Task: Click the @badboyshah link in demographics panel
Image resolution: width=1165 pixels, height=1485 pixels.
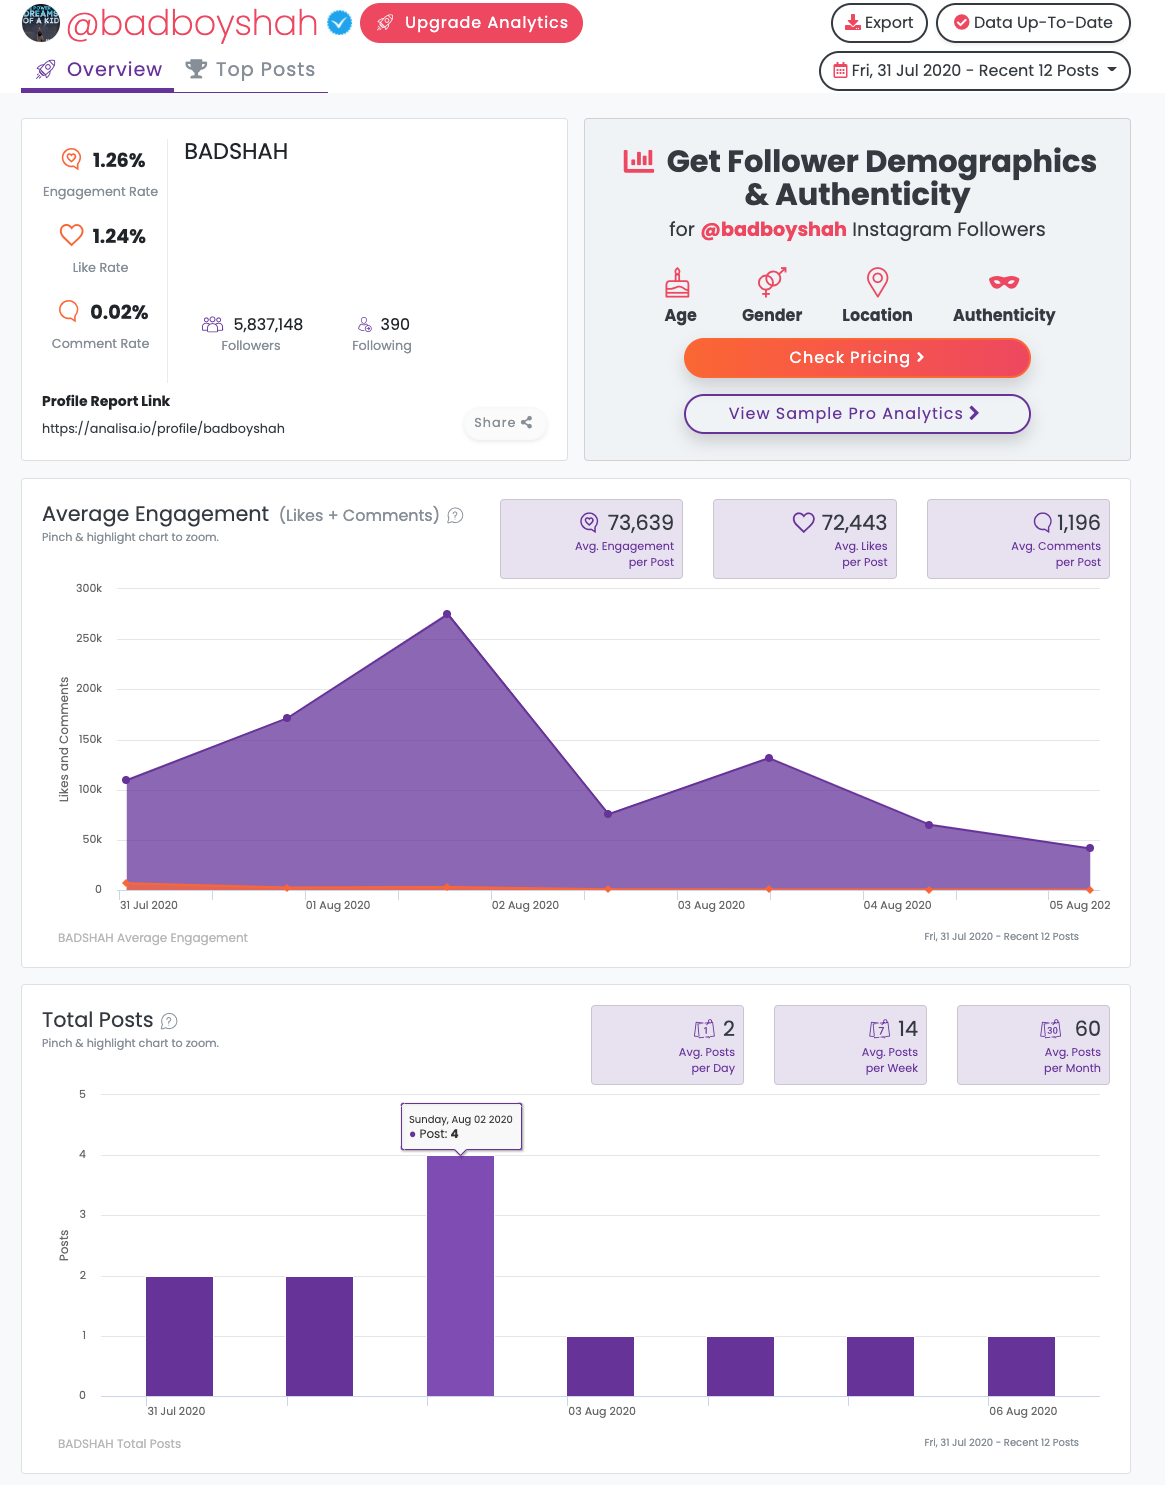Action: [x=773, y=230]
